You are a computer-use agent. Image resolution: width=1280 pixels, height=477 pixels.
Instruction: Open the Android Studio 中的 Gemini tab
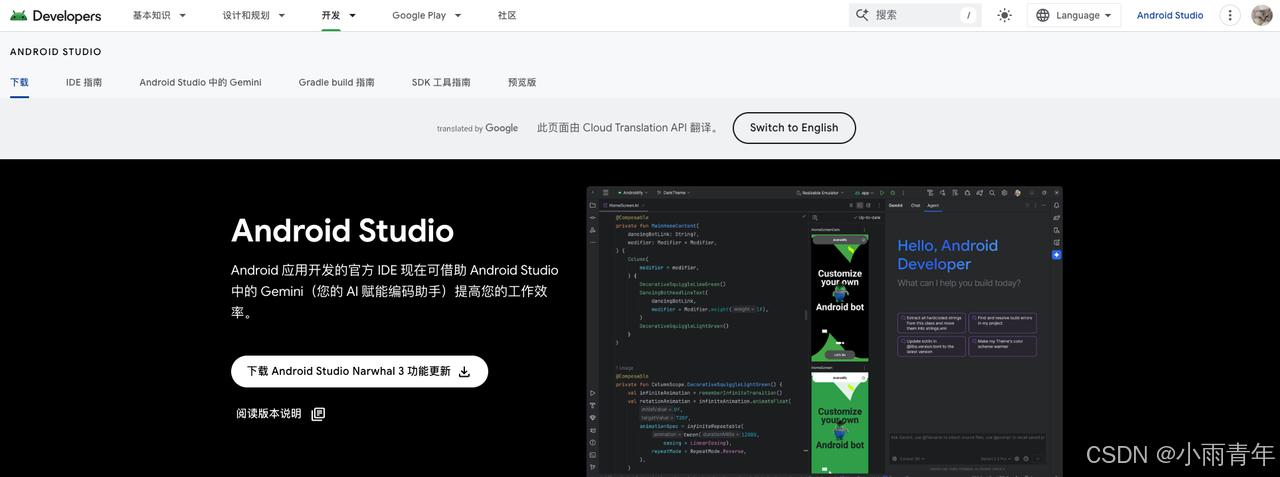[200, 82]
